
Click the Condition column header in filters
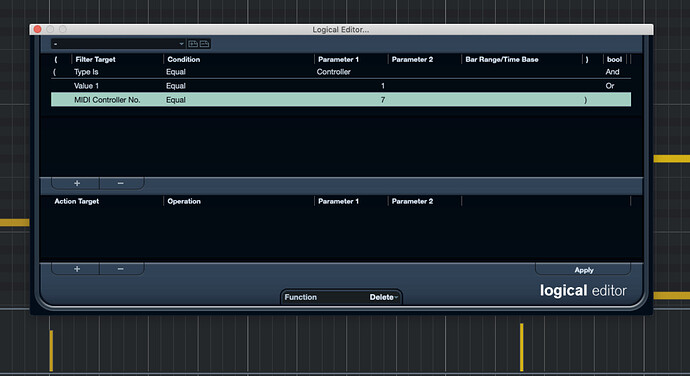click(x=184, y=59)
